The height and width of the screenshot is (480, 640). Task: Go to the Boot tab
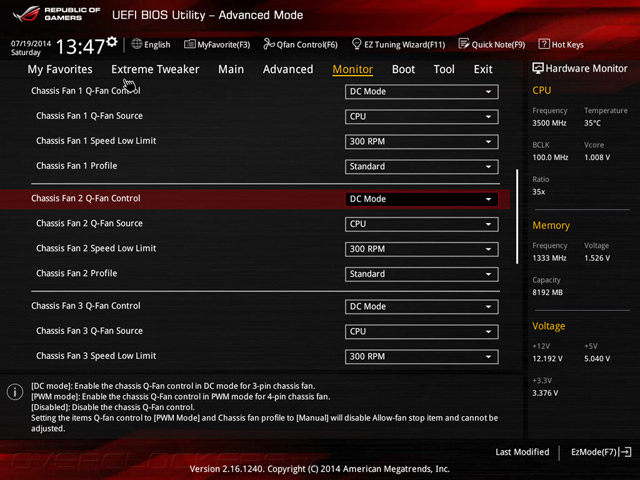403,69
